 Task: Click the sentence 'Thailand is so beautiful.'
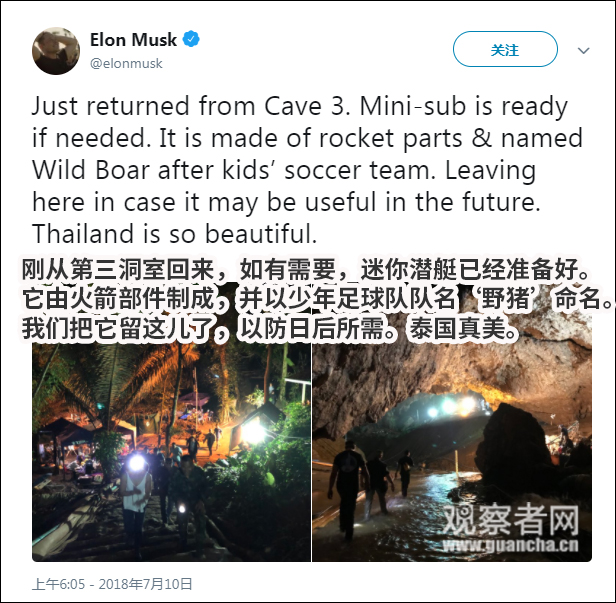pos(174,234)
